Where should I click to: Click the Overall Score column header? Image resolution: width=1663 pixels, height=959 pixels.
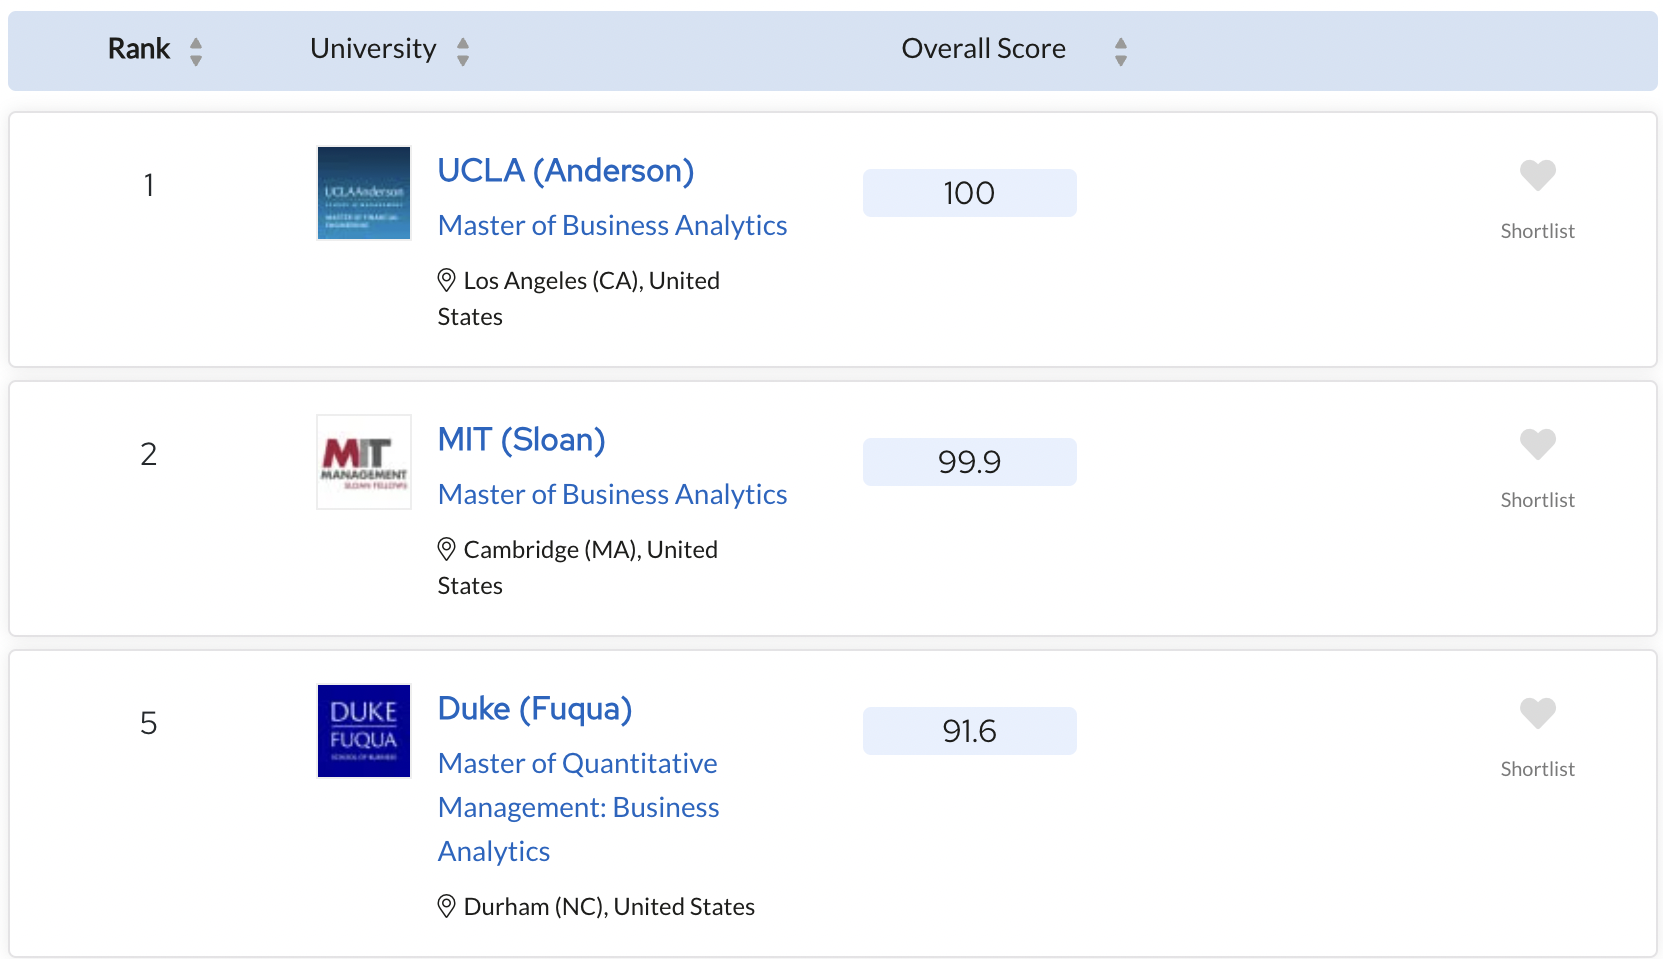click(x=984, y=49)
